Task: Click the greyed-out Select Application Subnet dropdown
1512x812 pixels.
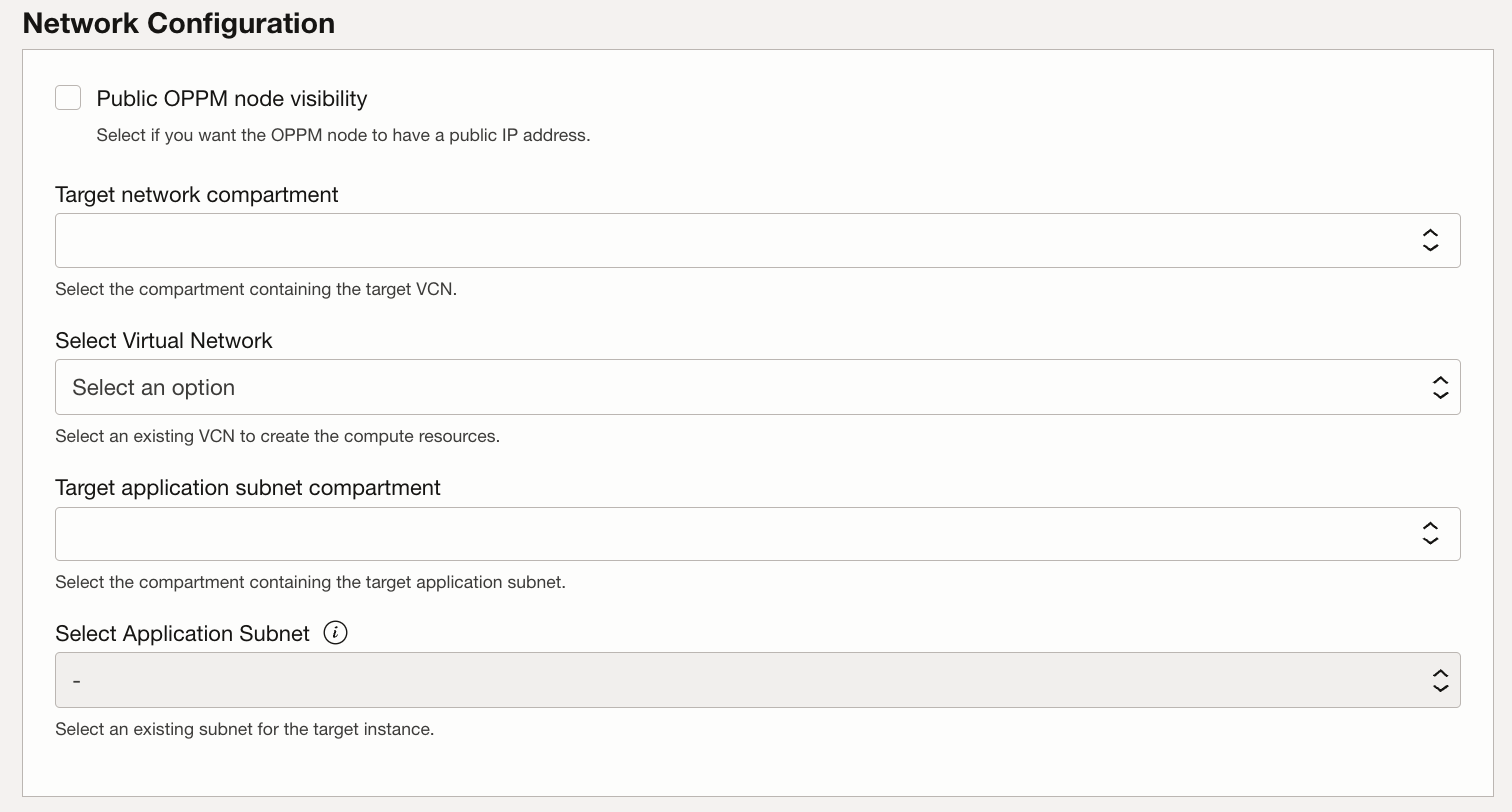Action: tap(730, 680)
